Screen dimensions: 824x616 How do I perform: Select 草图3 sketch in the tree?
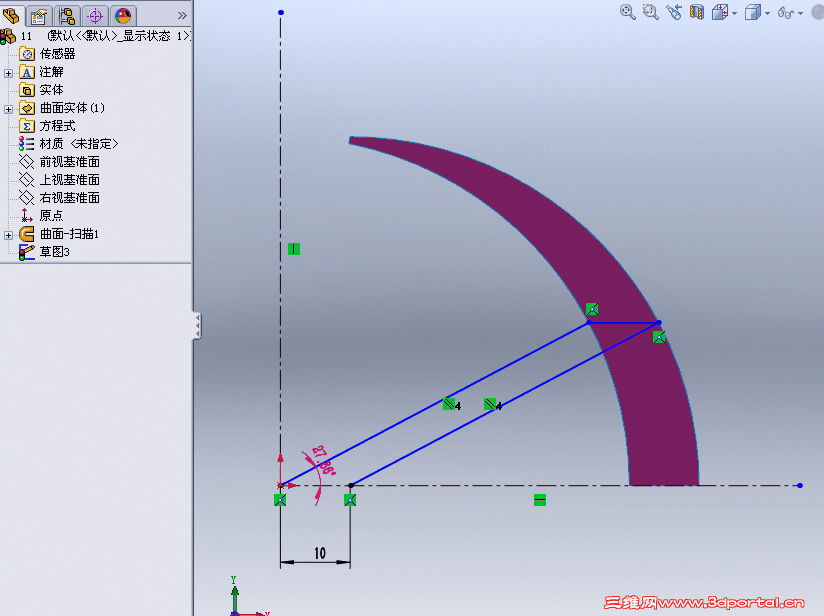pyautogui.click(x=55, y=252)
